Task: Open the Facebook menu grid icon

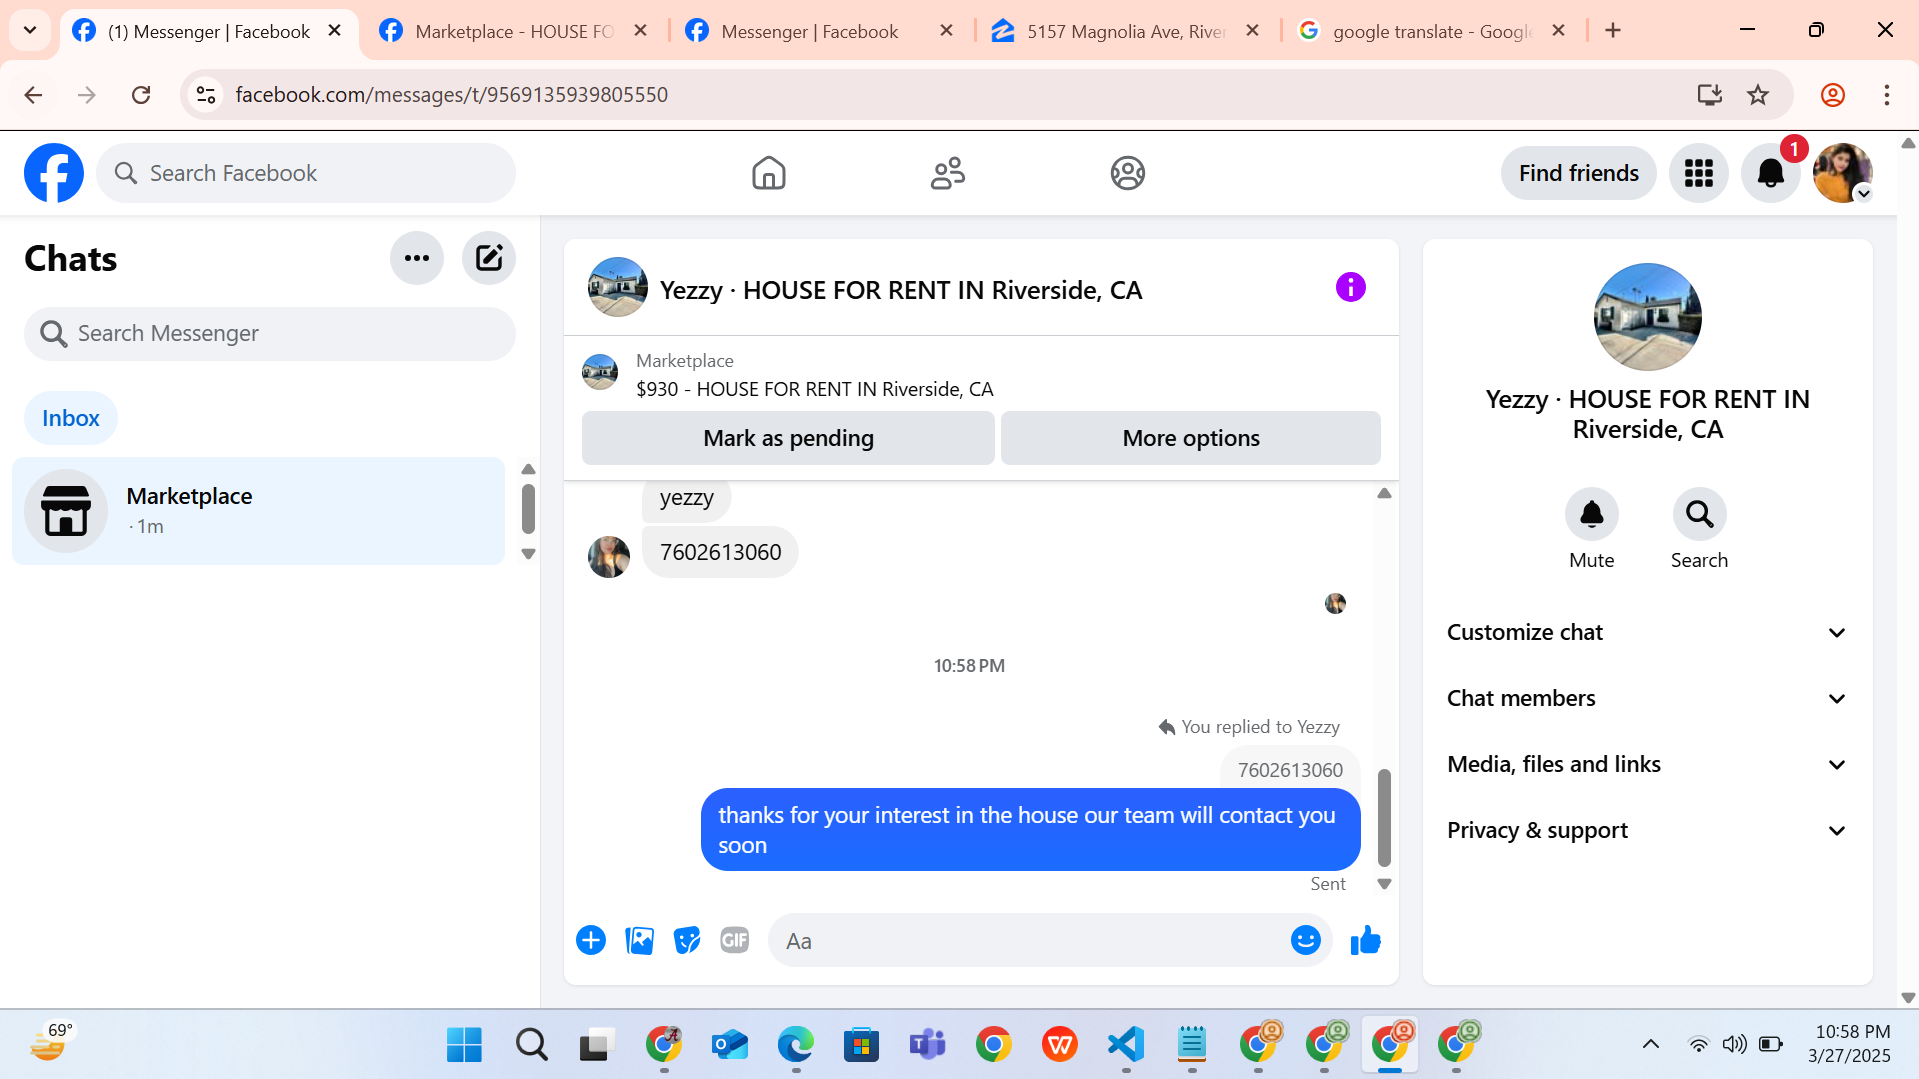Action: 1698,173
